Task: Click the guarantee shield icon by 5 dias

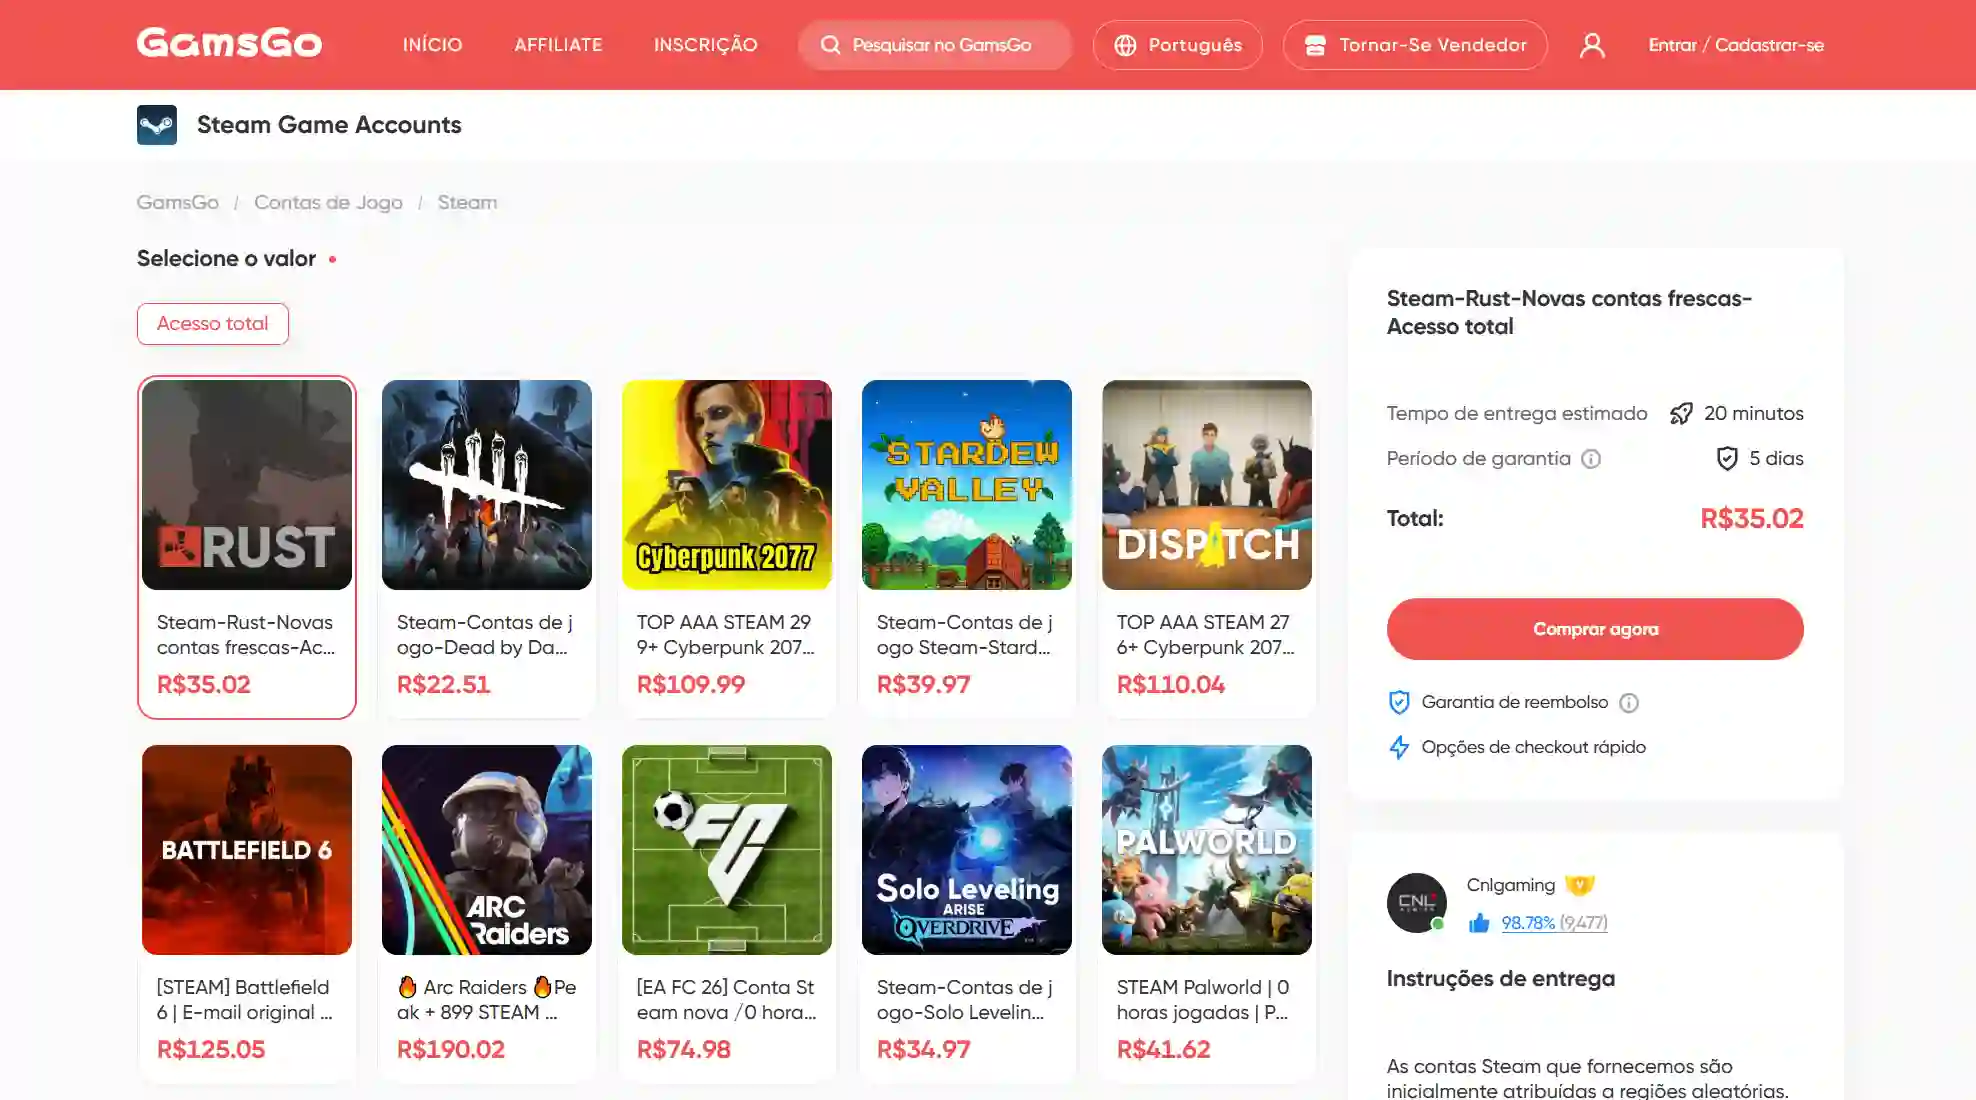Action: [x=1727, y=458]
